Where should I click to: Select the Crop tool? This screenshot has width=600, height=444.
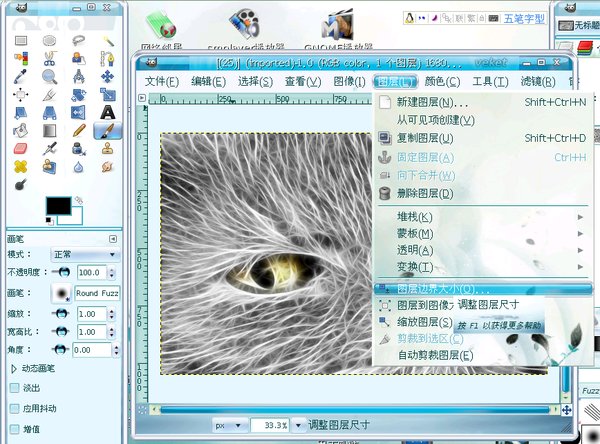click(x=49, y=95)
